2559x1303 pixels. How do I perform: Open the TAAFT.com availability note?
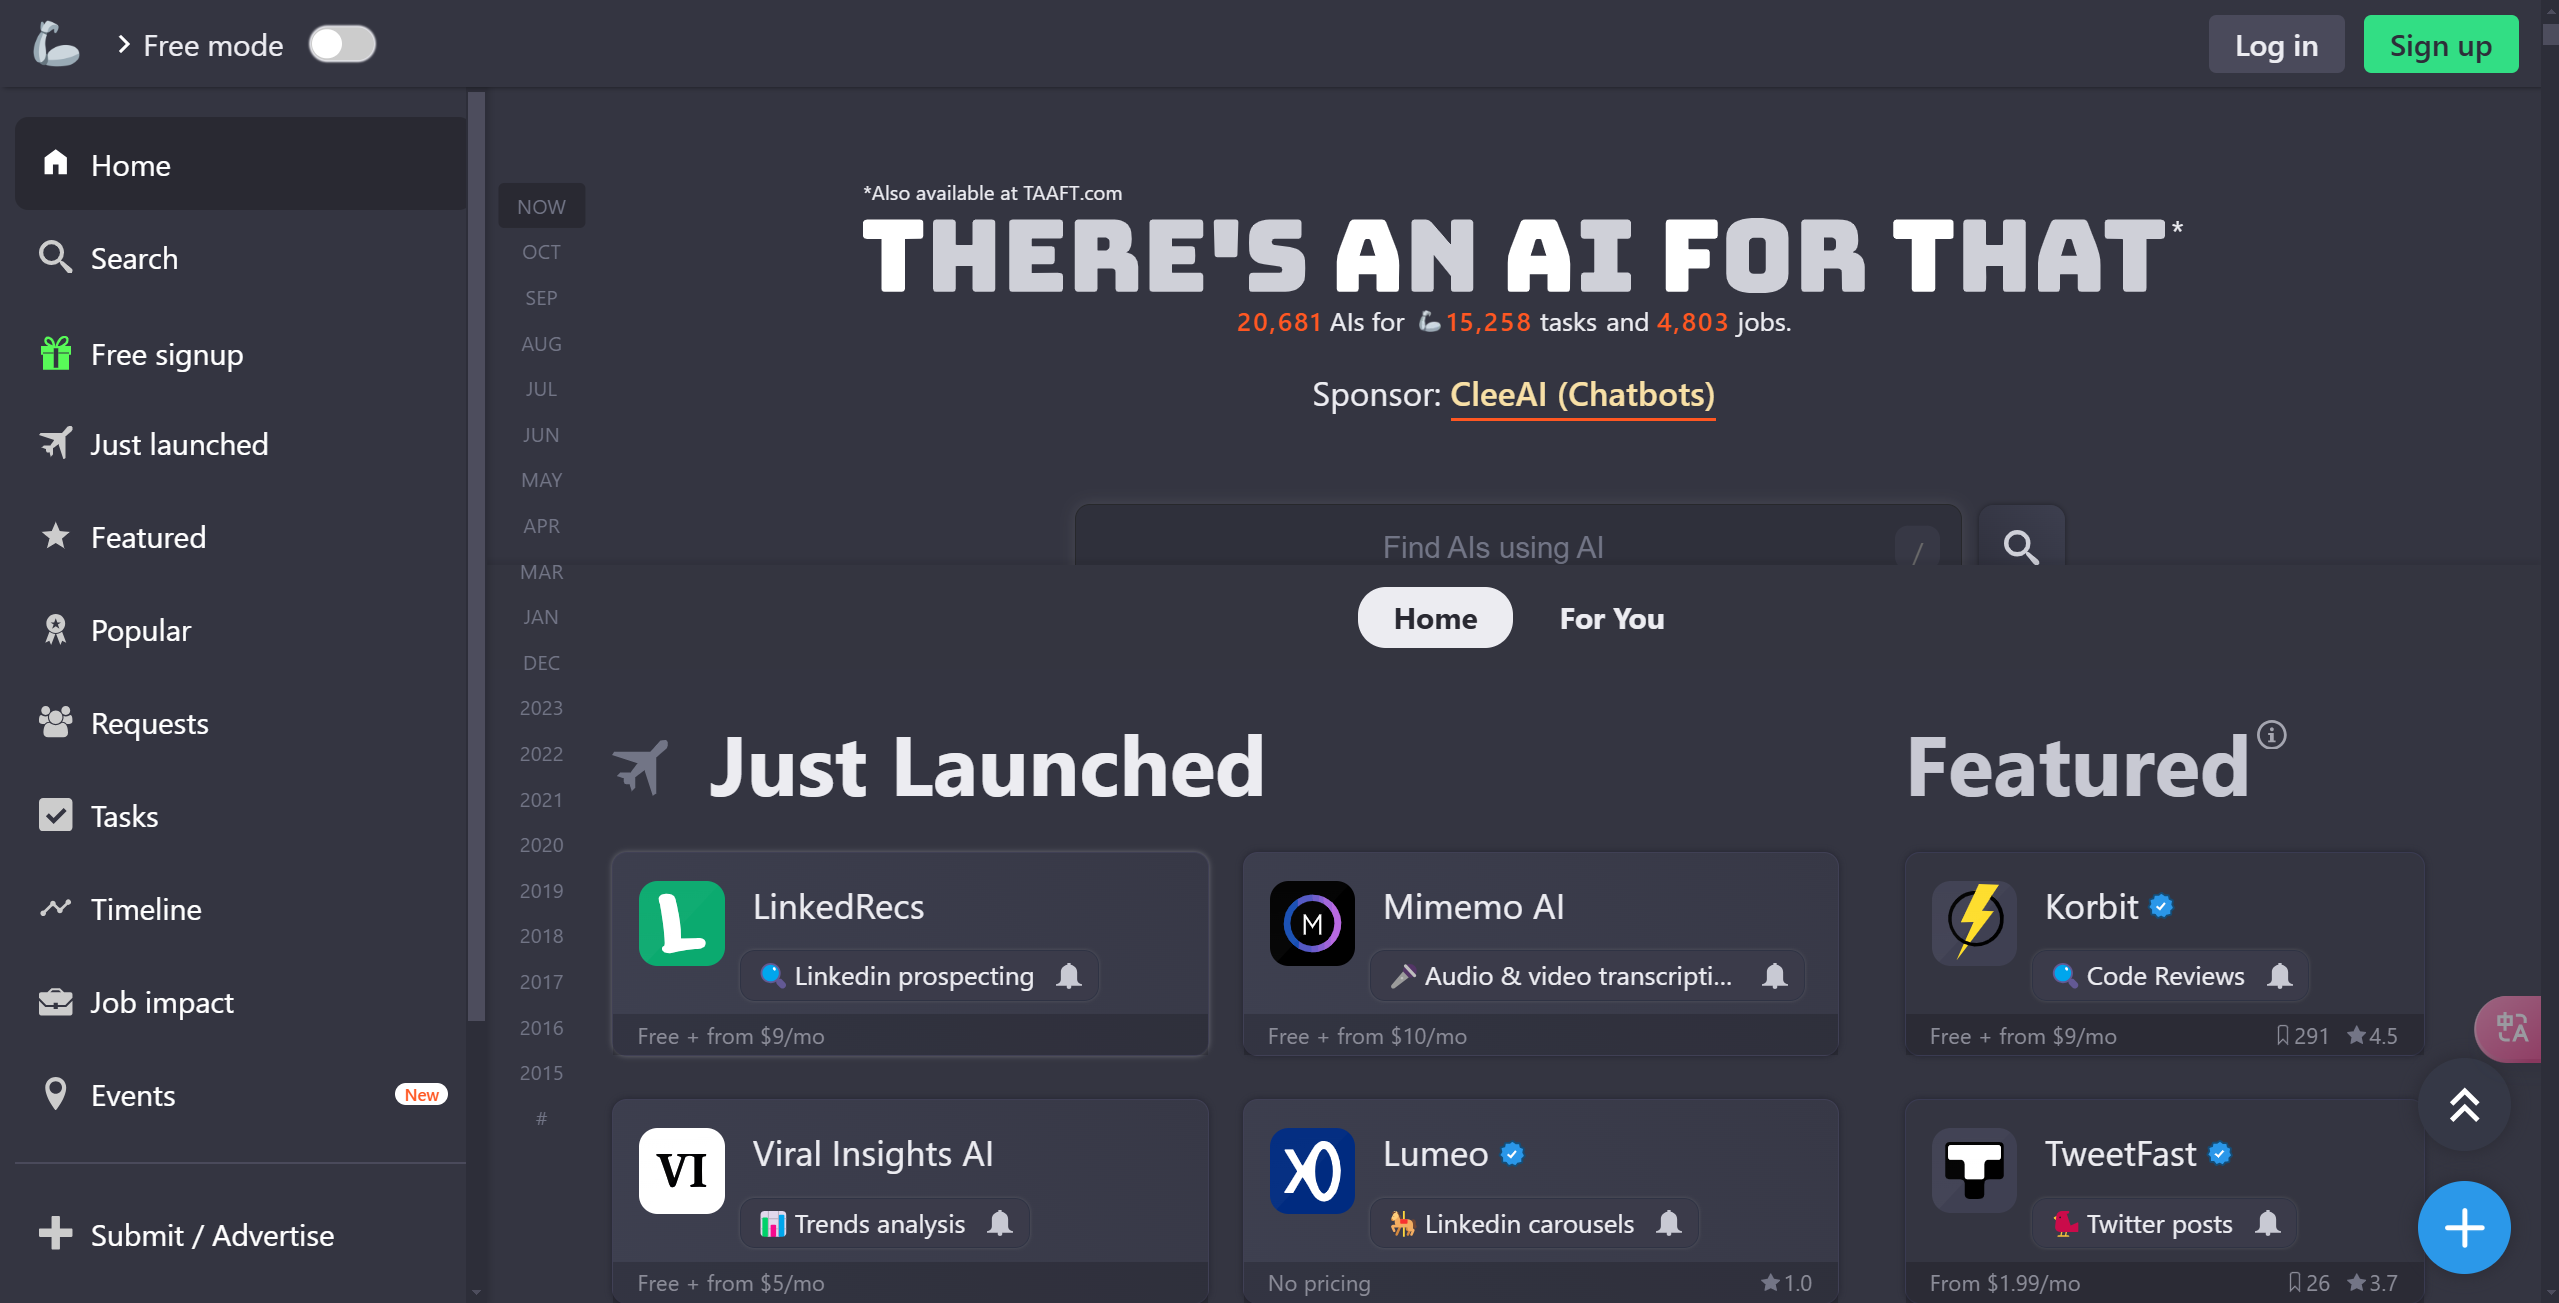(992, 193)
